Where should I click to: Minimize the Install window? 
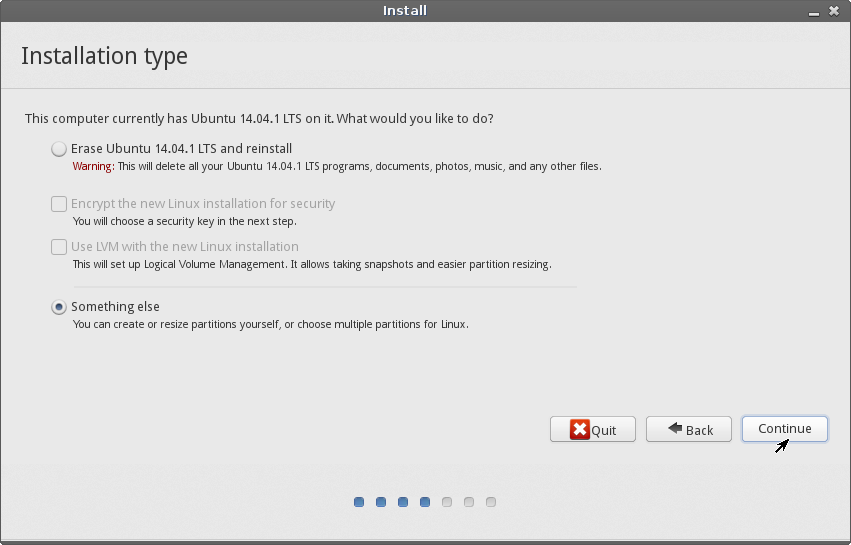814,12
